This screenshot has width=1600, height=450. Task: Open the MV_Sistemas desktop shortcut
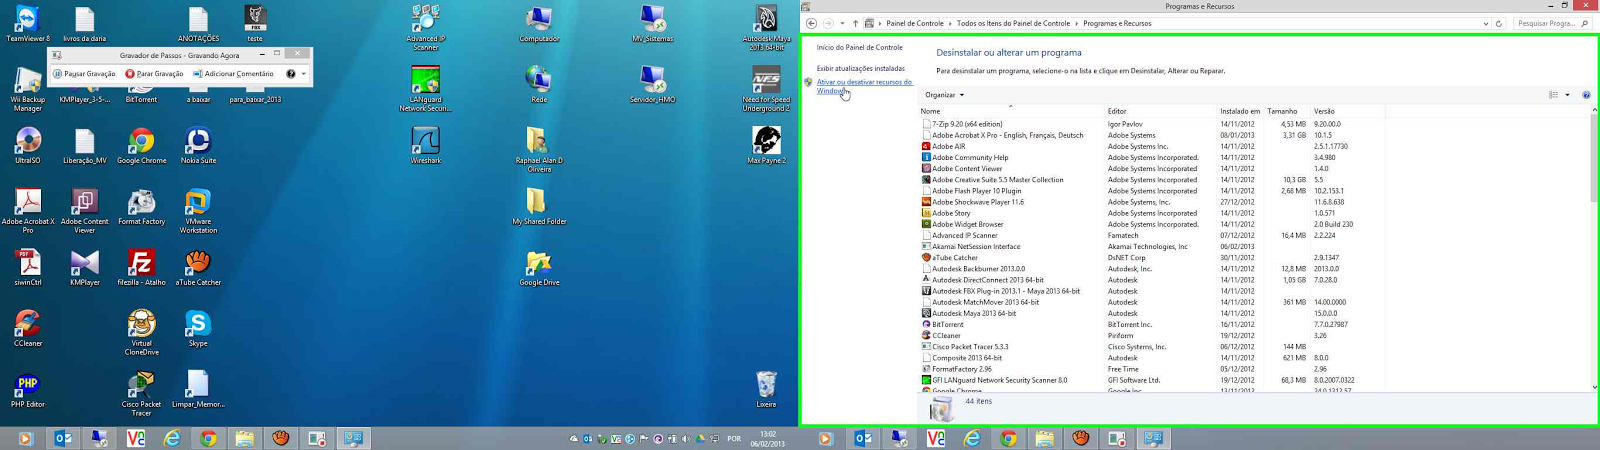652,24
